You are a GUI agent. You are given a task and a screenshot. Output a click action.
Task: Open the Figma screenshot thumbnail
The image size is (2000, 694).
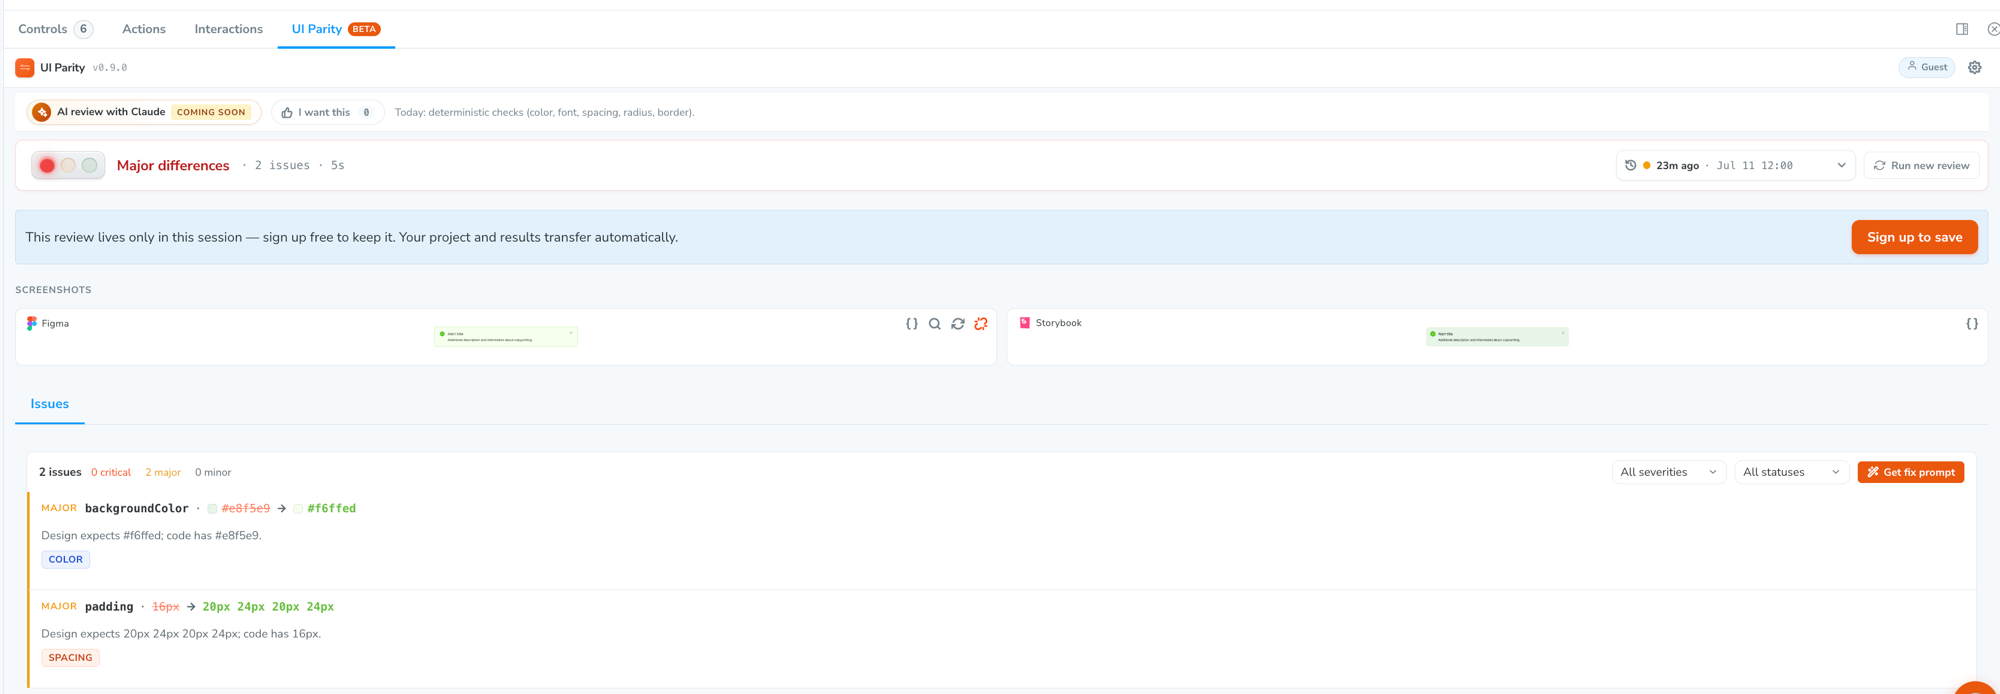[x=506, y=337]
